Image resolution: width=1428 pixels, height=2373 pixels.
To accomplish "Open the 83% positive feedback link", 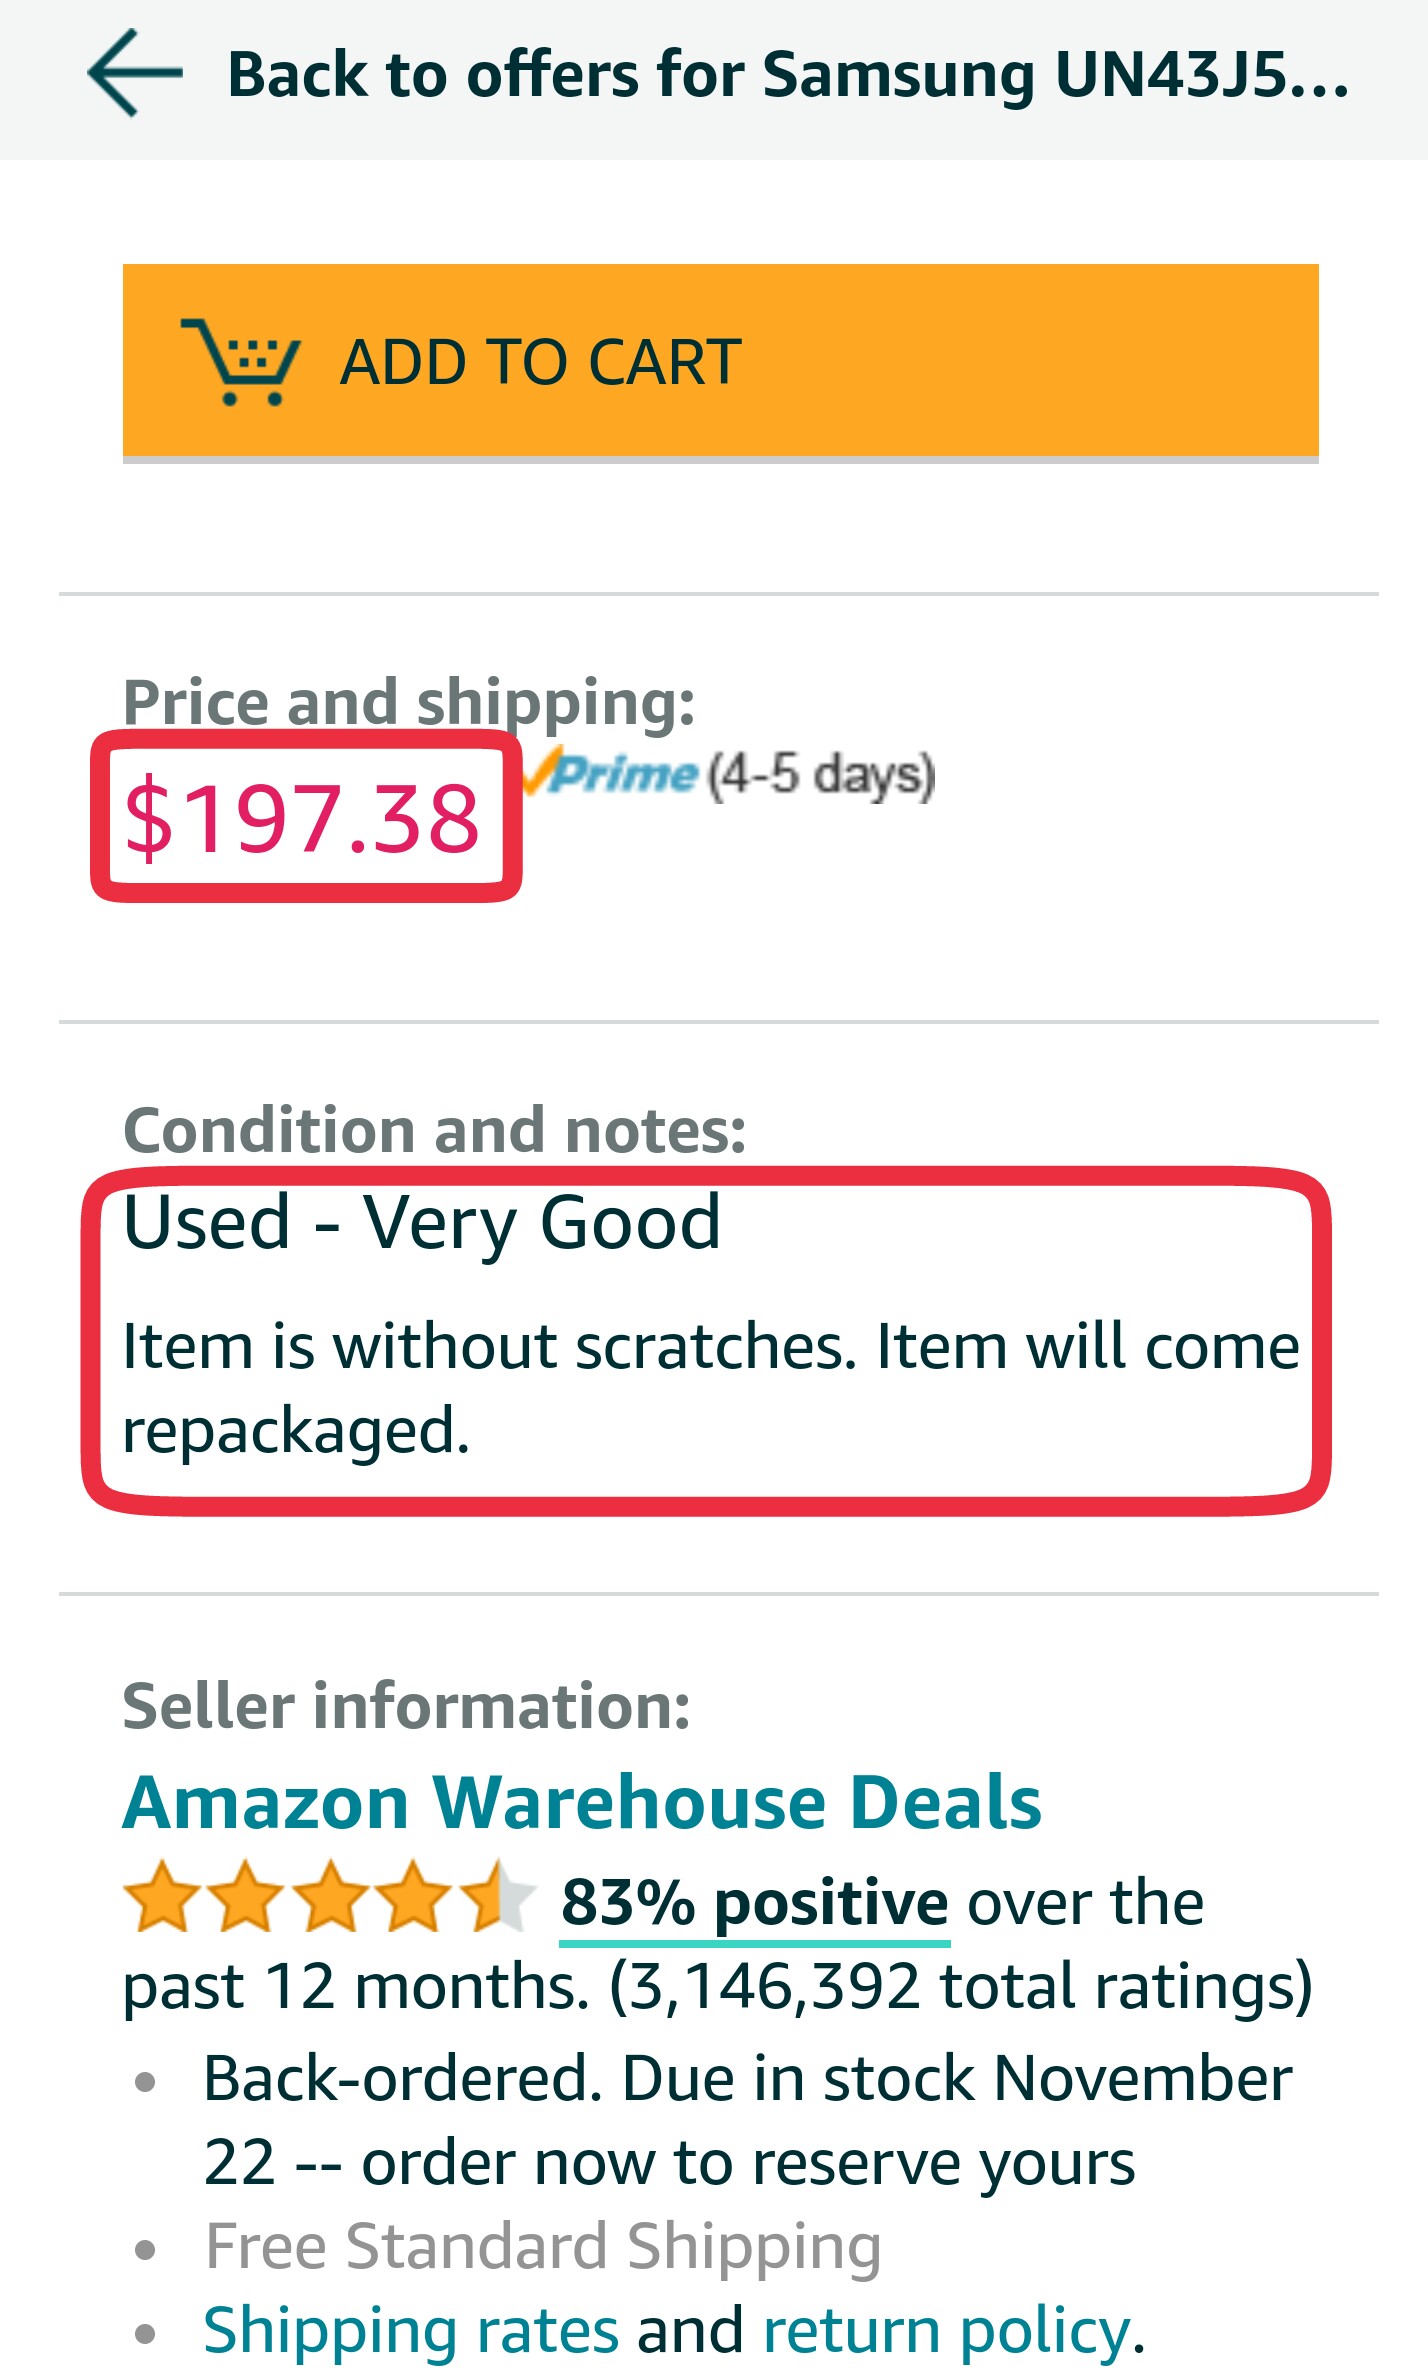I will click(x=754, y=1902).
